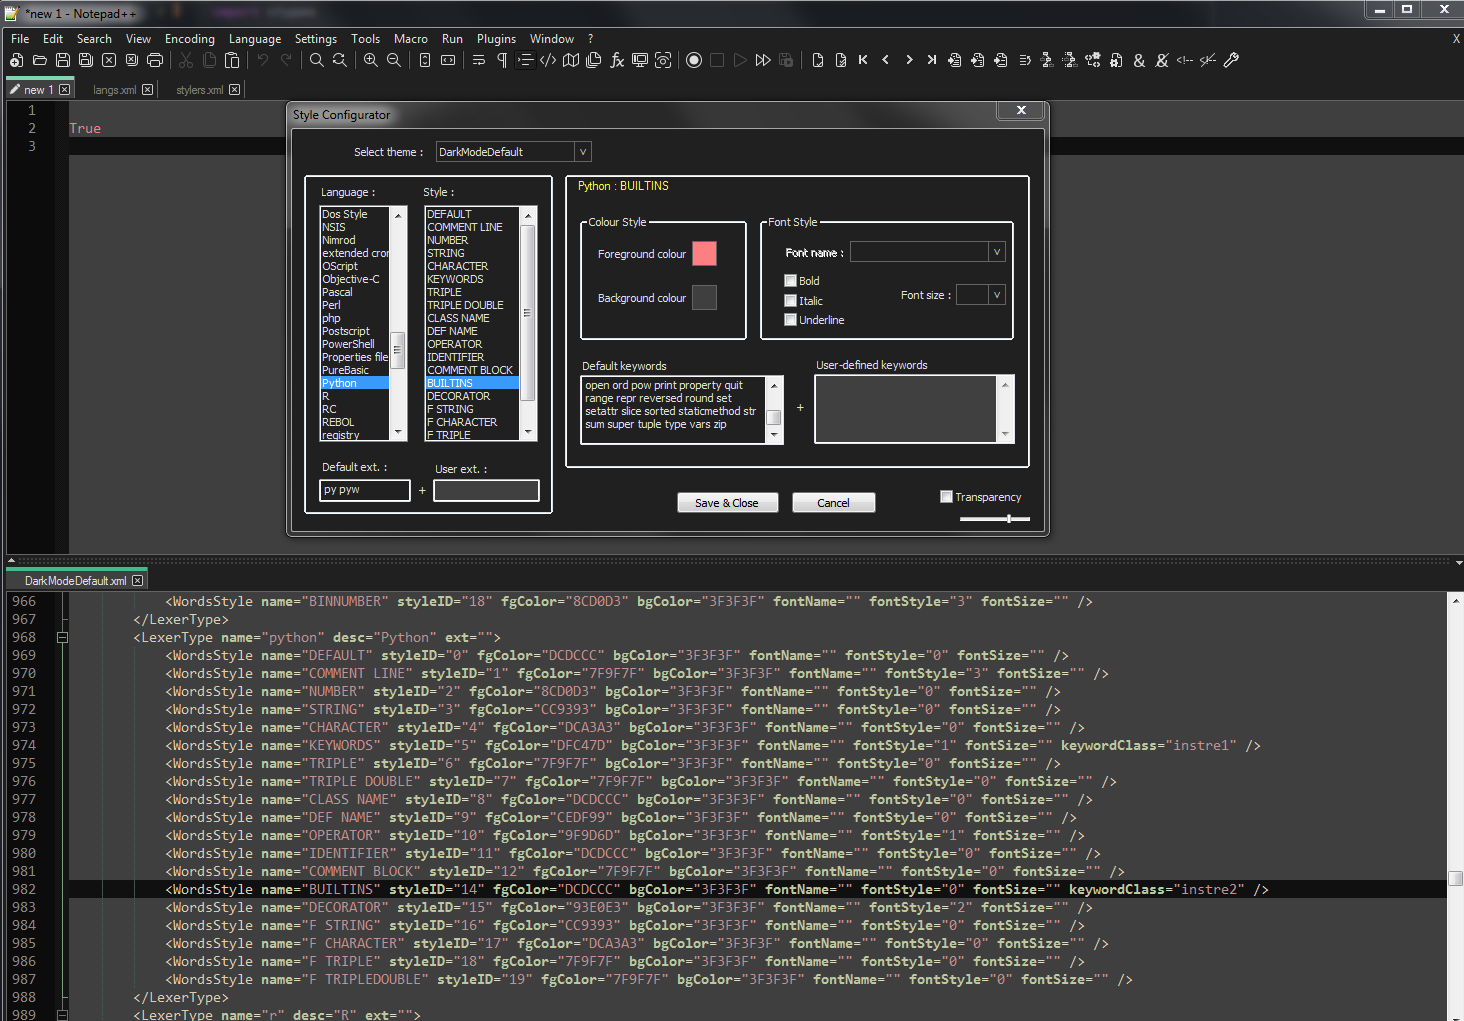
Task: Select REBOL in the Language list
Action: coord(355,422)
